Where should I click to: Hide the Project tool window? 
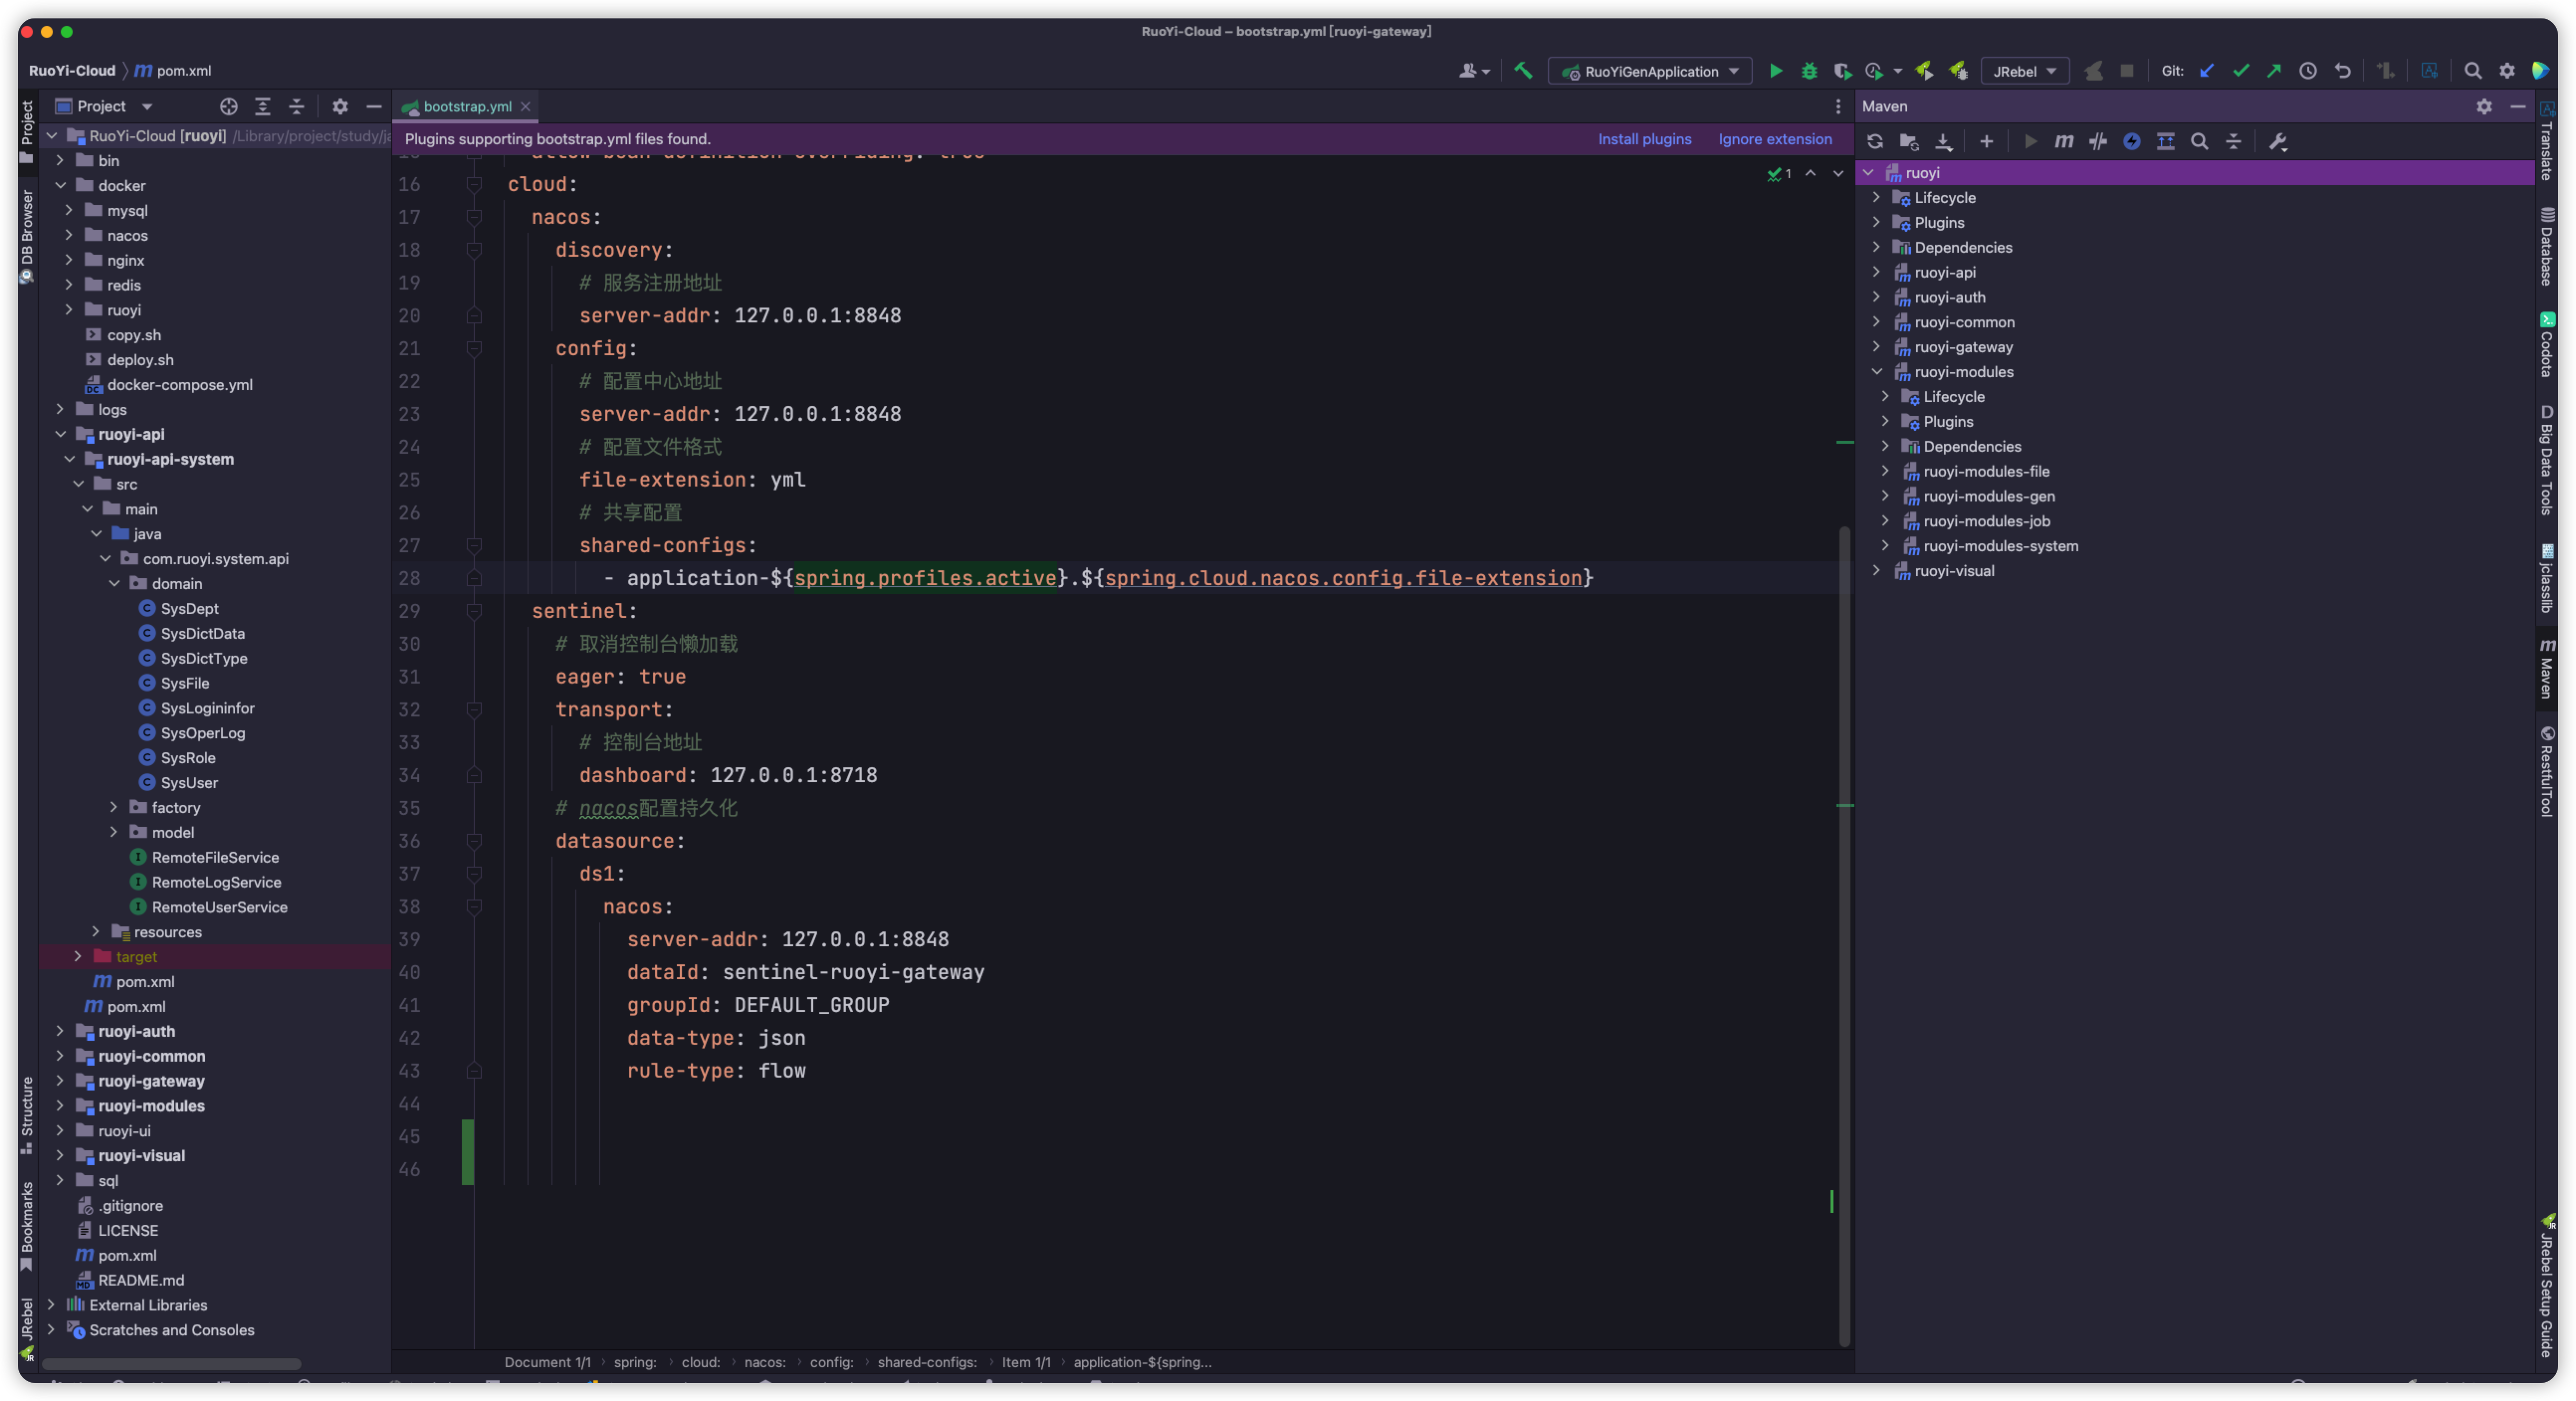(x=374, y=106)
